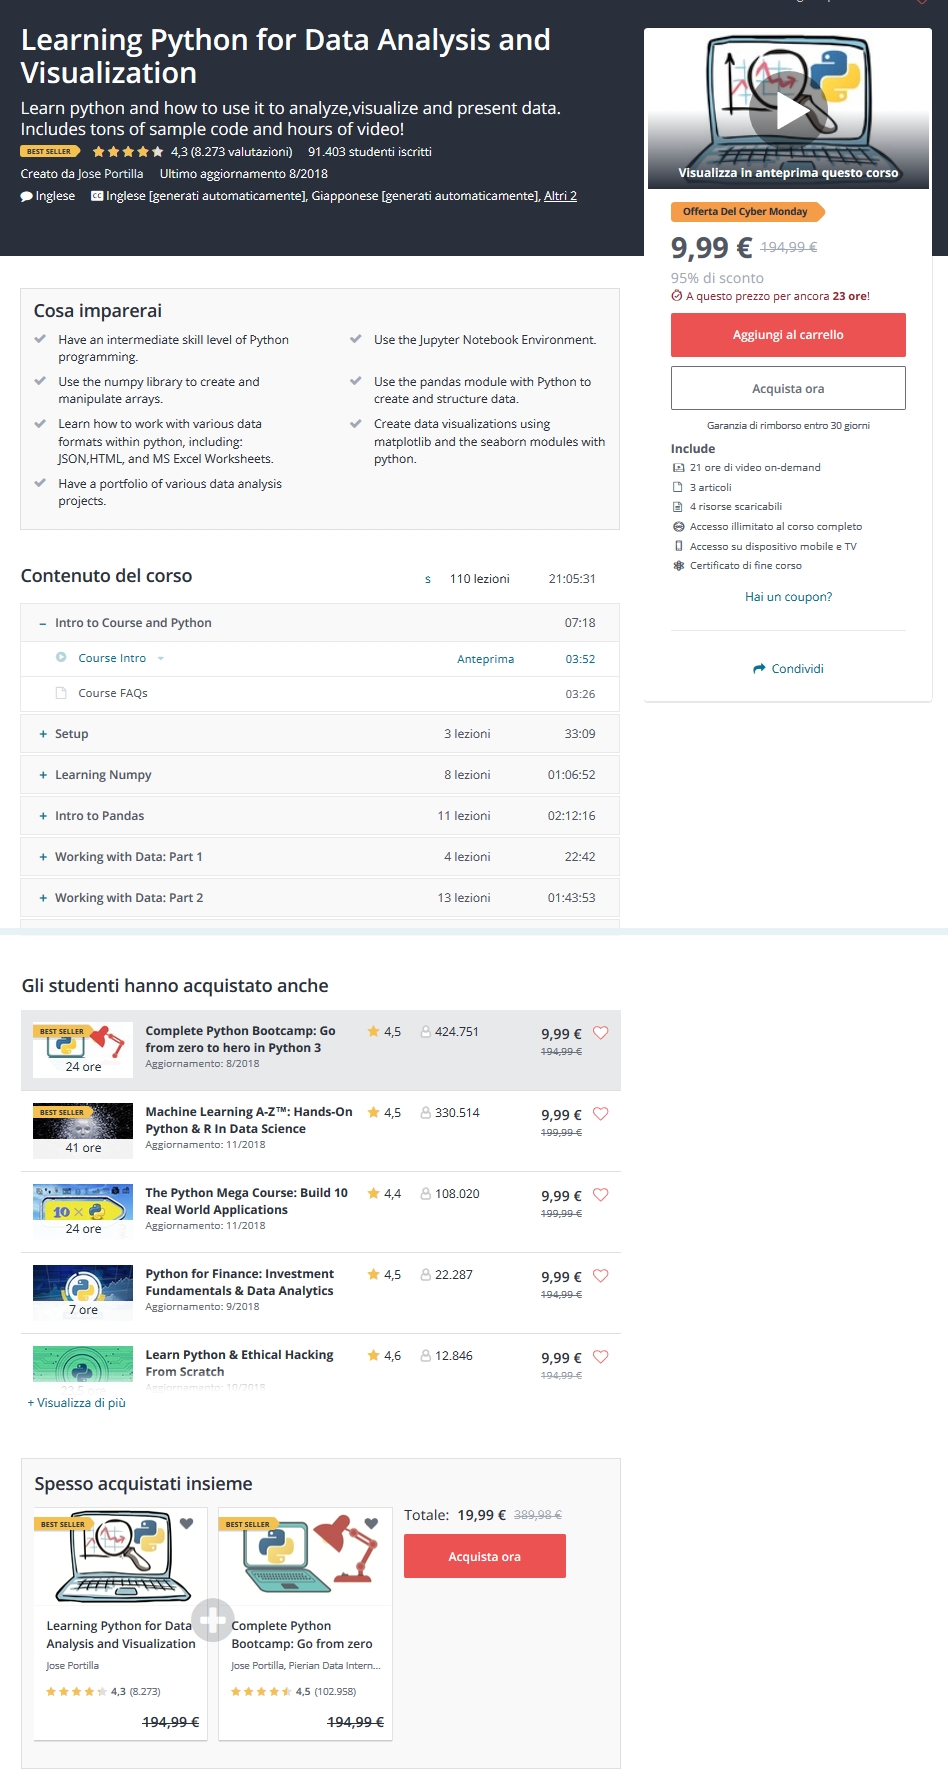The image size is (948, 1775).
Task: Click the video on-demand icon
Action: click(679, 468)
